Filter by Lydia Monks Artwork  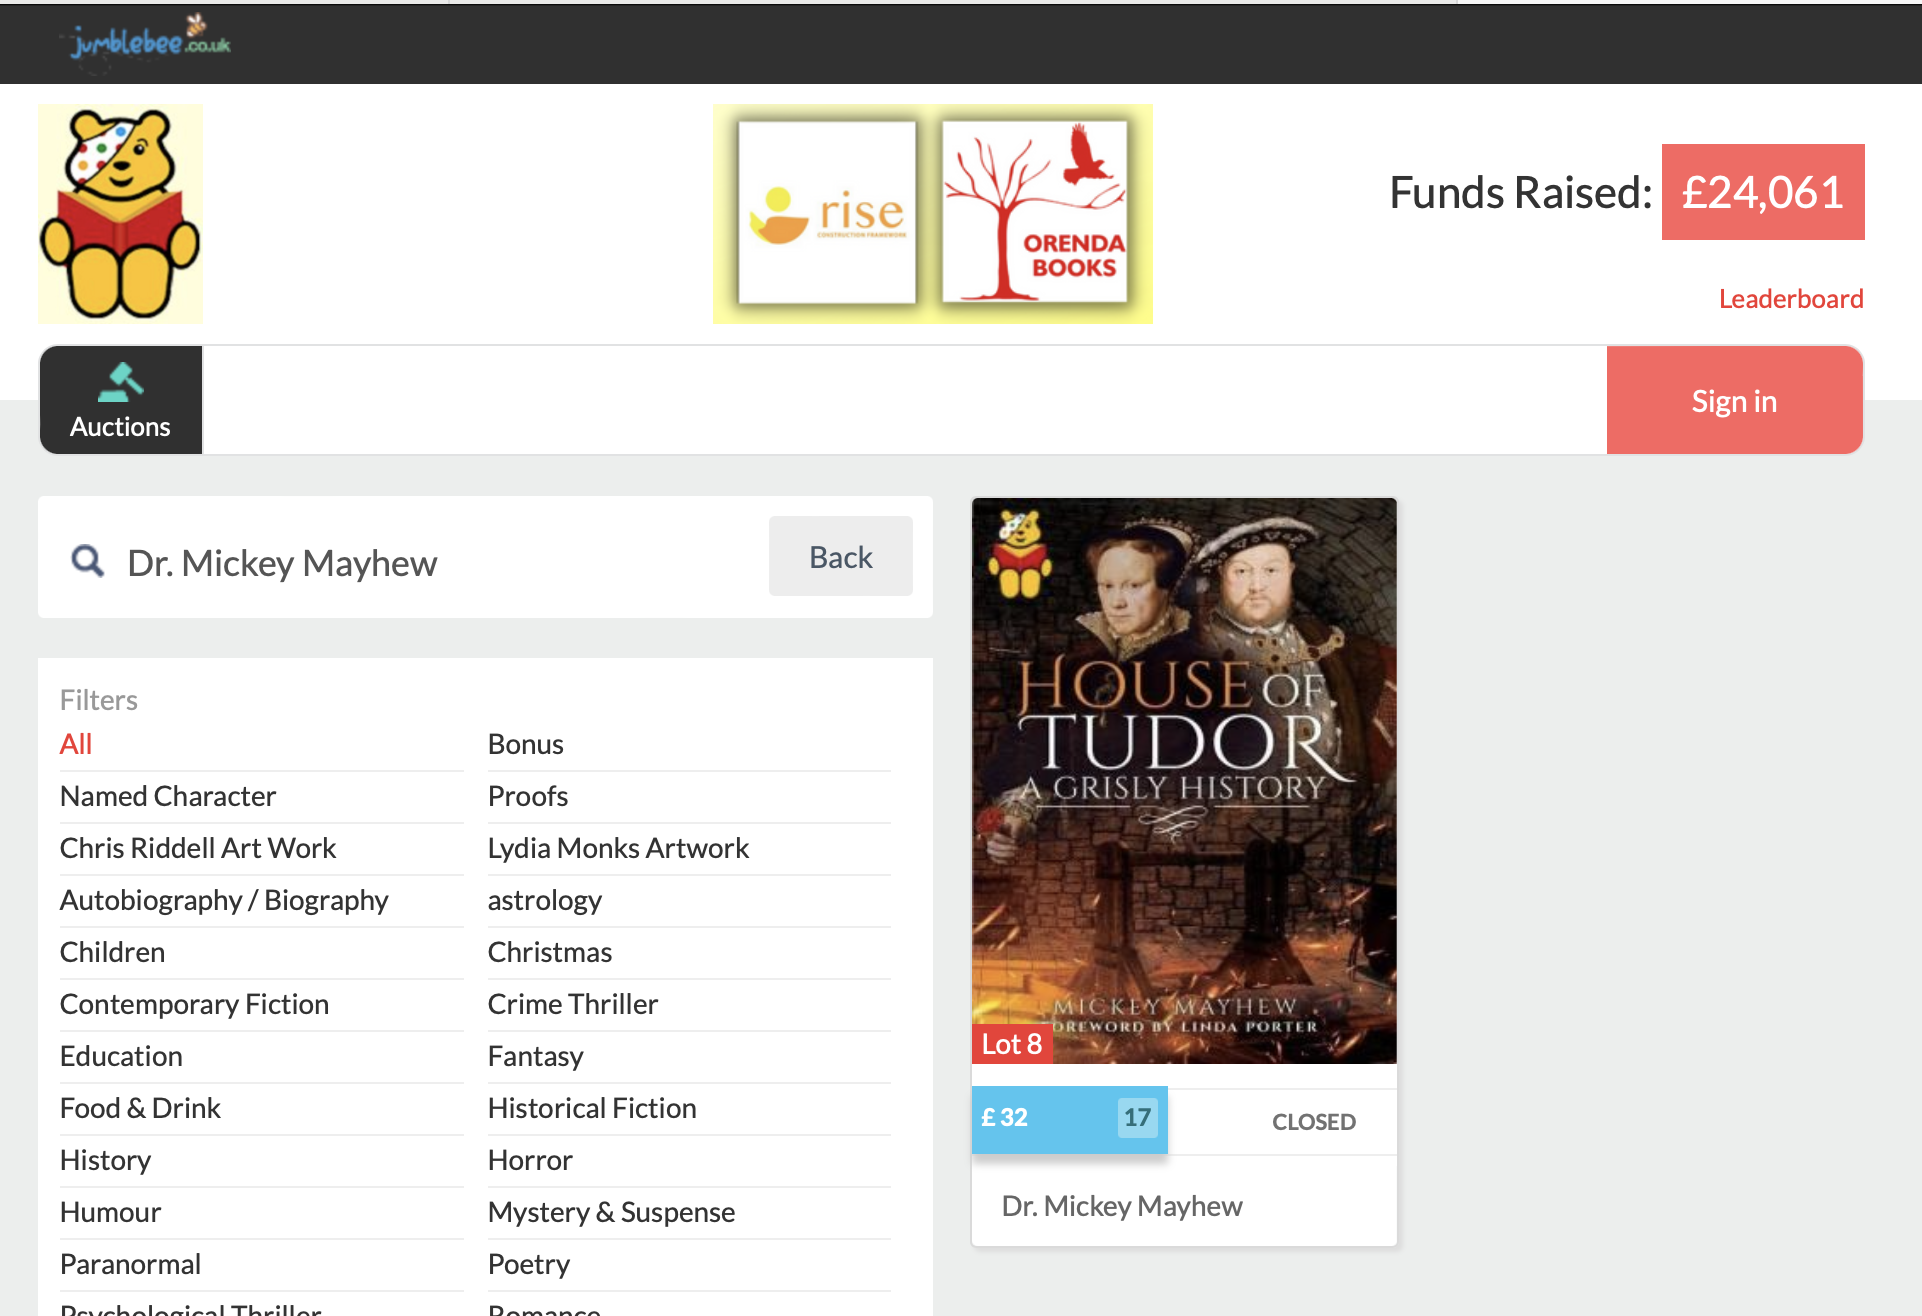[619, 848]
